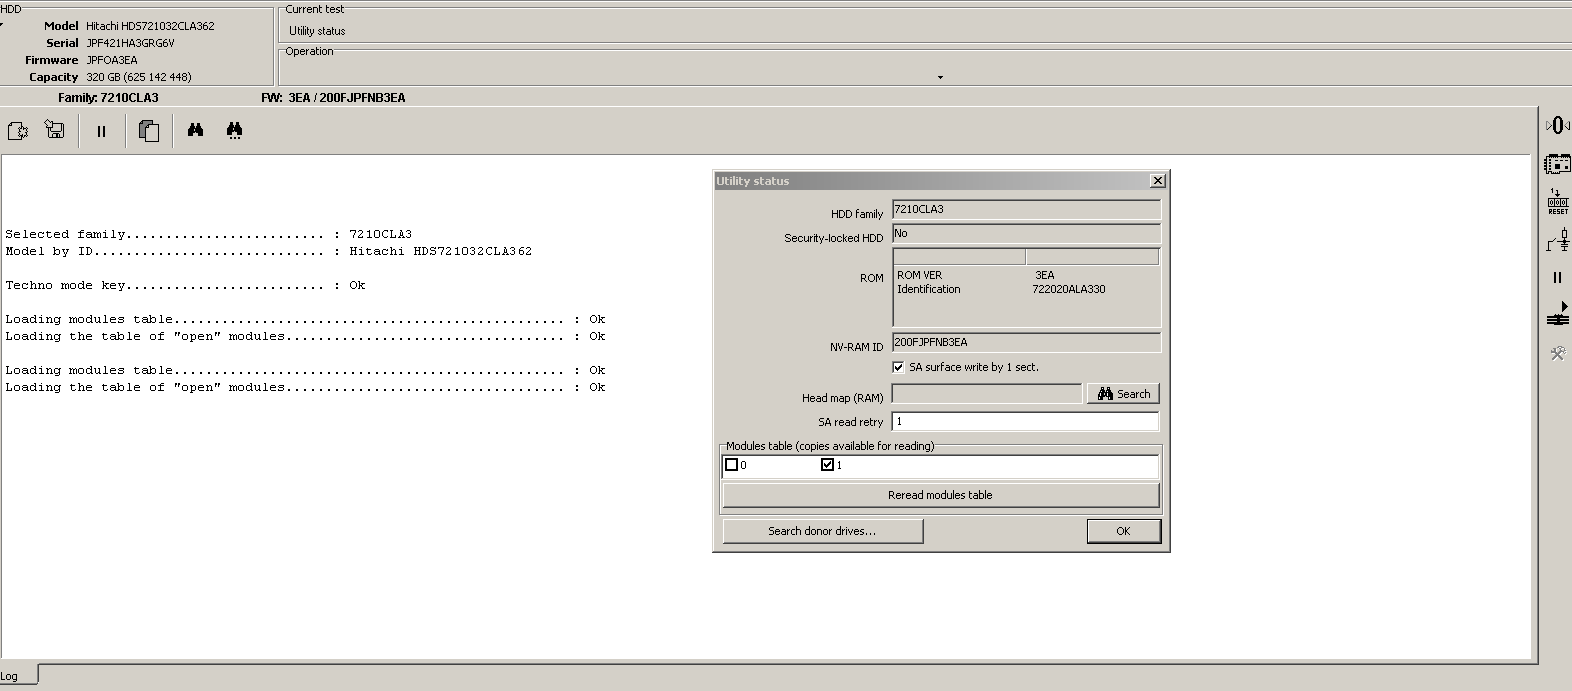Click the HDD family field 7210CLA3
This screenshot has width=1572, height=691.
(1026, 210)
